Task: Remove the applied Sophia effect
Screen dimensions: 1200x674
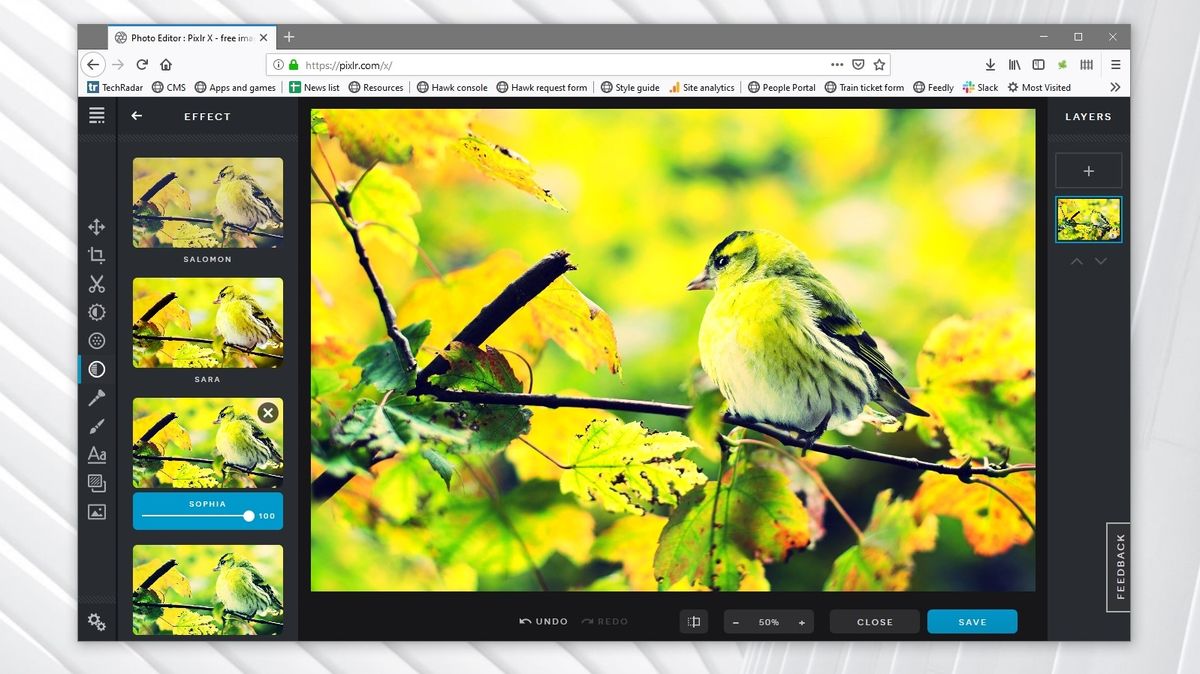Action: coord(267,412)
